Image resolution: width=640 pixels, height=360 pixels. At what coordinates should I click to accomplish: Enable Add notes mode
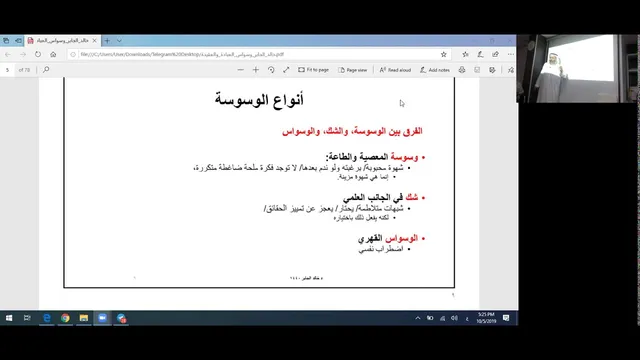(x=435, y=70)
